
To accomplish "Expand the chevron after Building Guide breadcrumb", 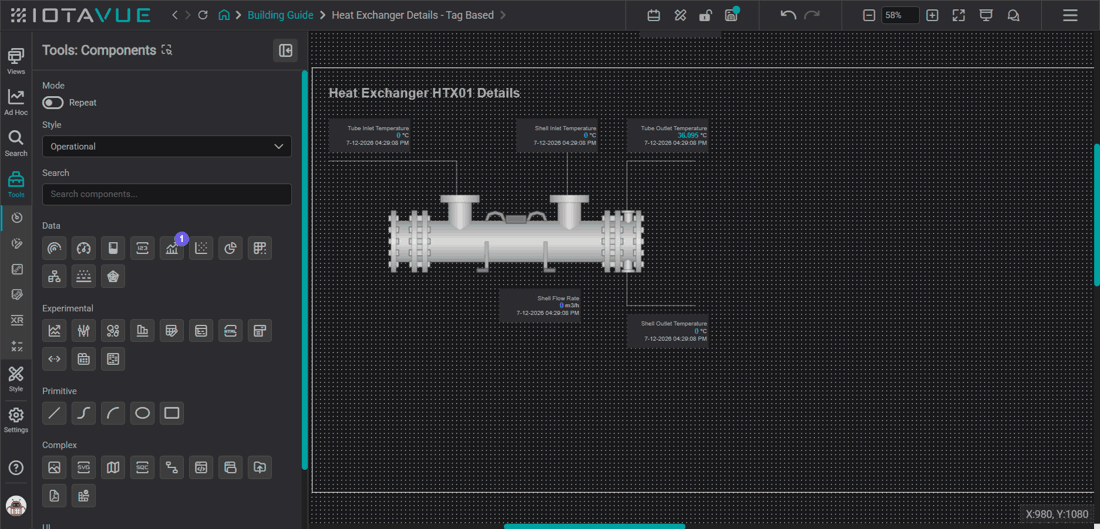I will point(322,15).
